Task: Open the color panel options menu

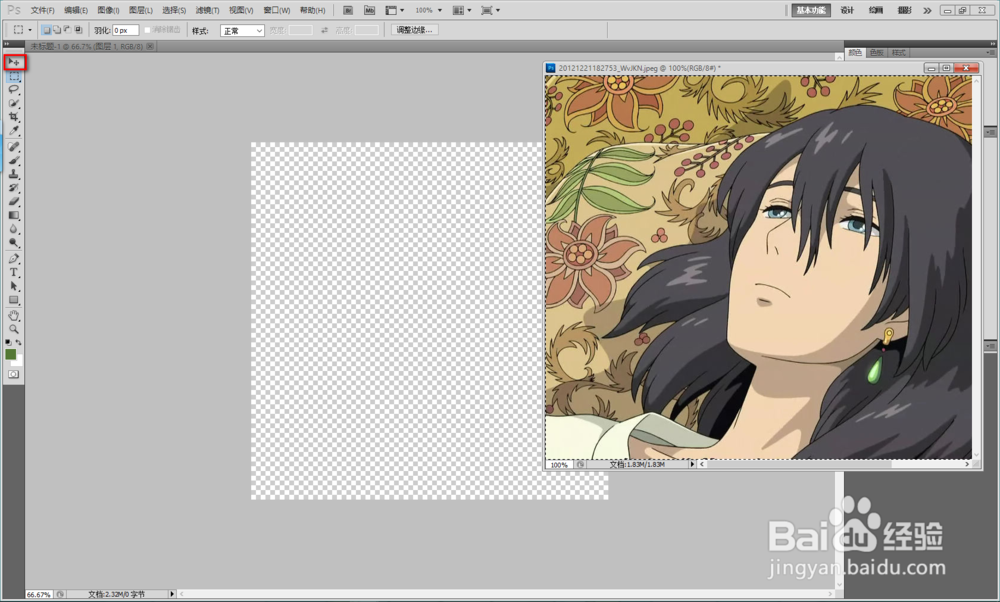Action: click(990, 53)
